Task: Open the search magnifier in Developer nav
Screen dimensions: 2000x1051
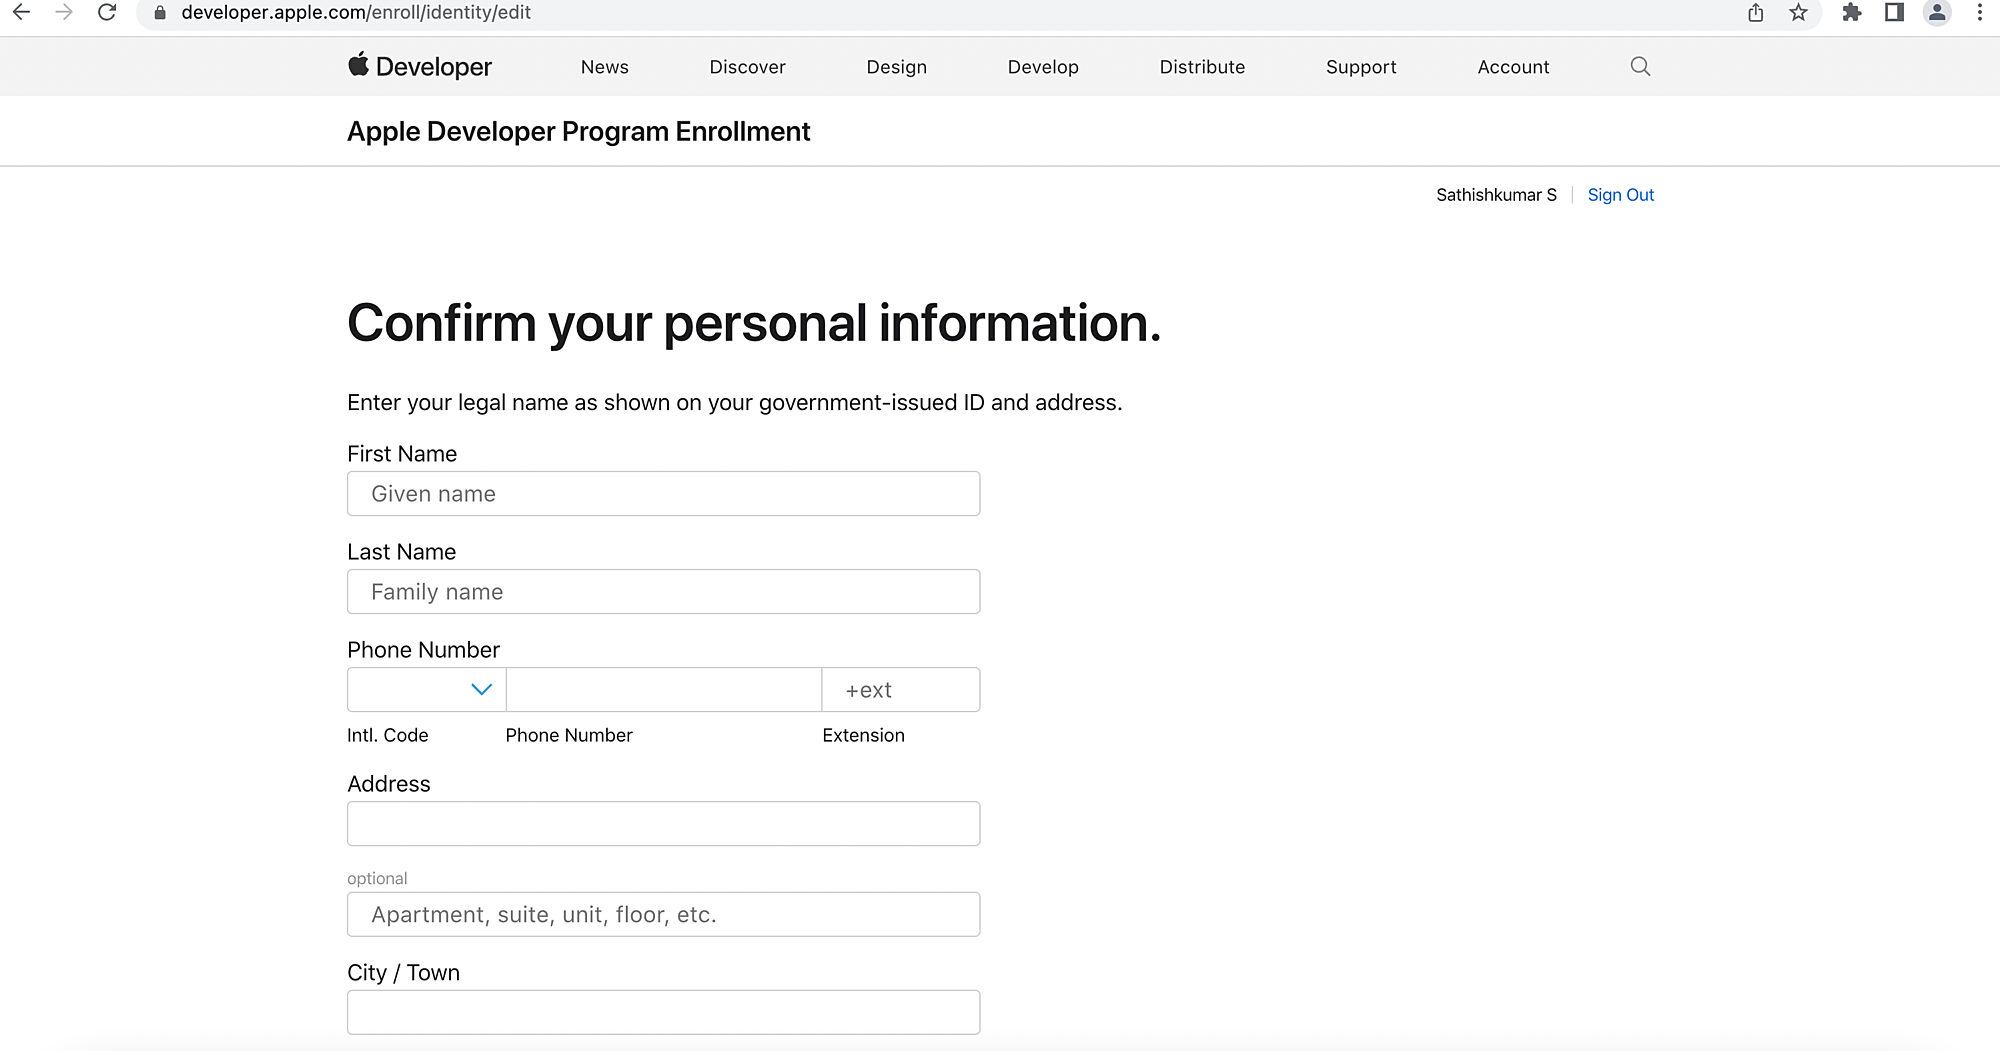Action: coord(1640,67)
